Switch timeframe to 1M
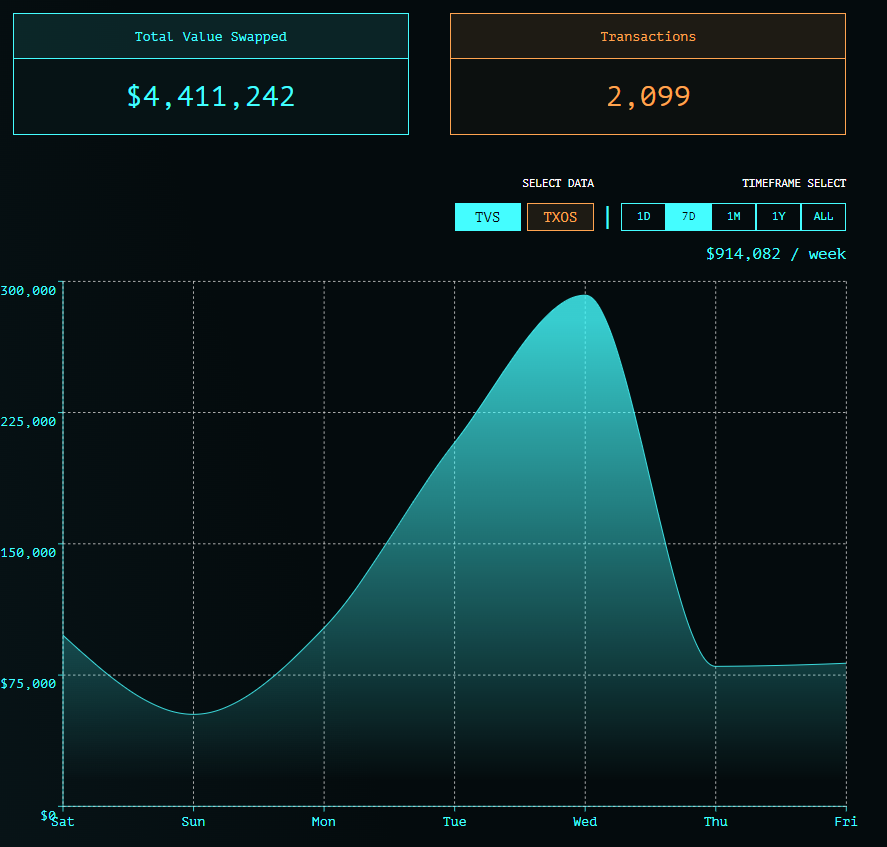 pyautogui.click(x=734, y=217)
